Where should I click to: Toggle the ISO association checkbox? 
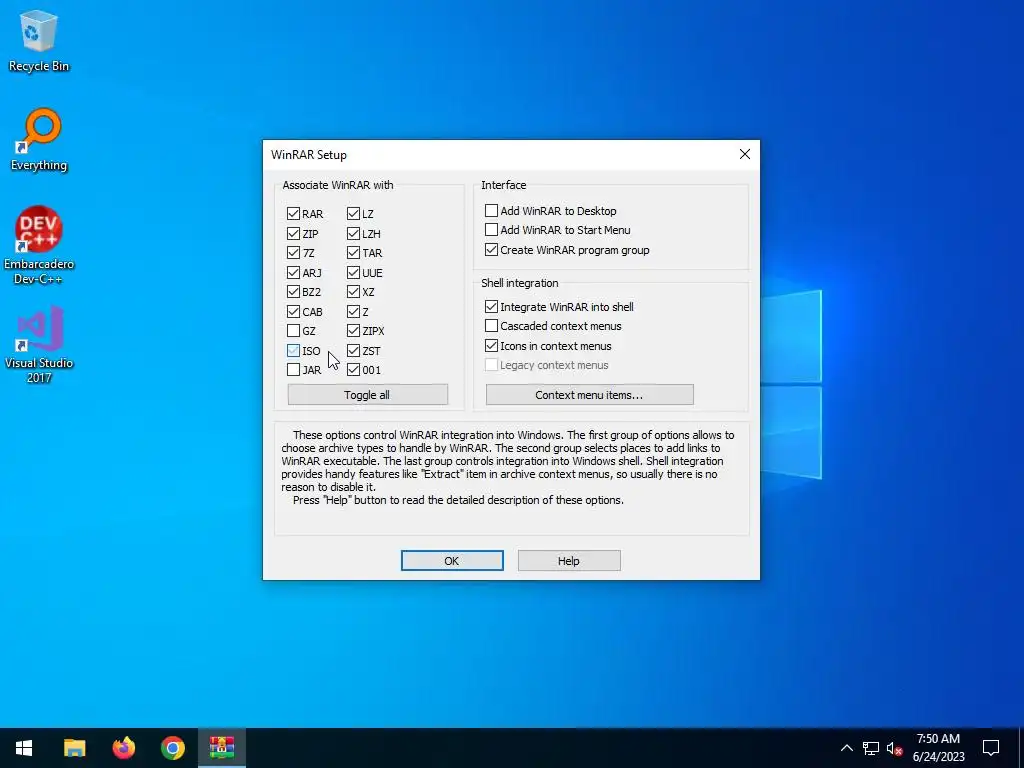[293, 351]
